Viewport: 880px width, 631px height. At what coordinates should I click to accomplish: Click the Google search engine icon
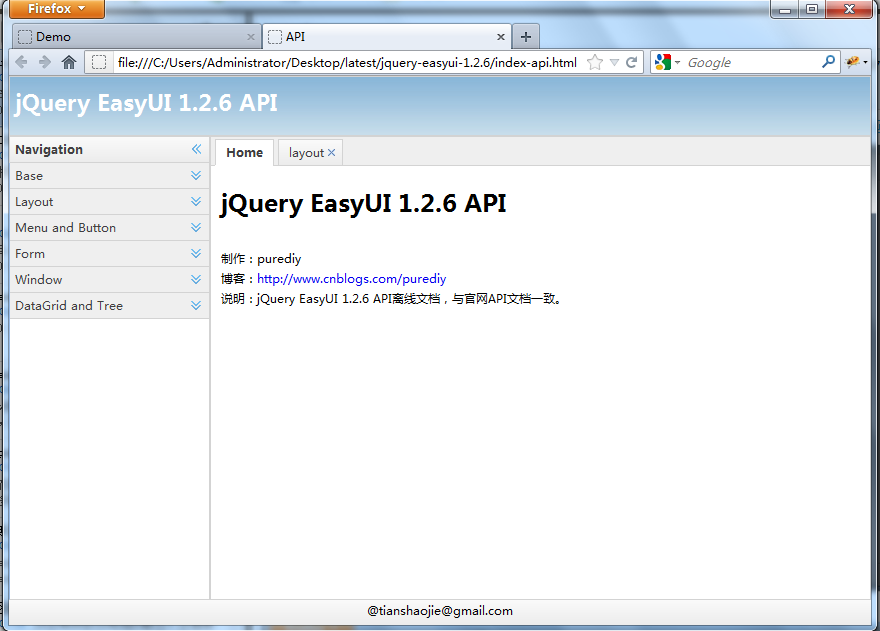click(663, 62)
